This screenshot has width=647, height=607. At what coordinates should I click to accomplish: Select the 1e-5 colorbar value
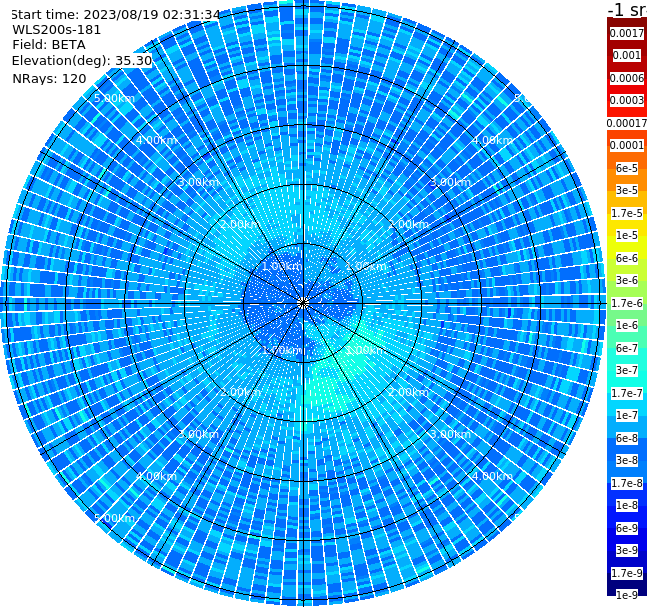tap(627, 235)
